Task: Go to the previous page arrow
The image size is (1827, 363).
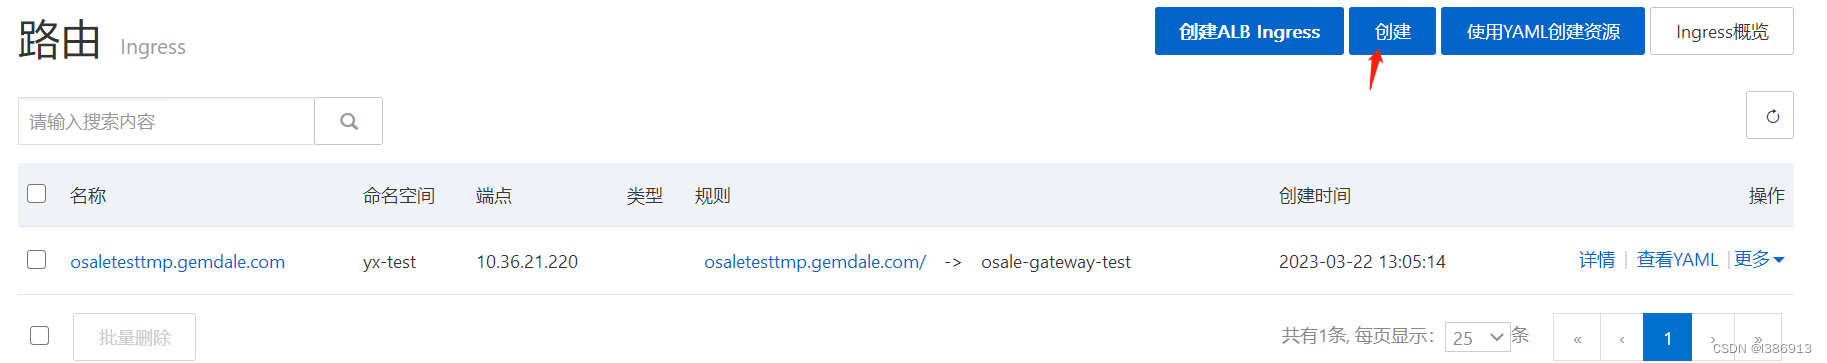Action: coord(1622,339)
